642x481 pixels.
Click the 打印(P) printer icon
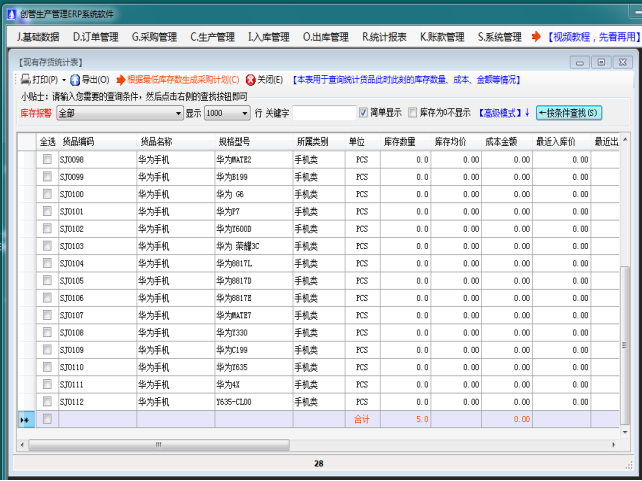[x=25, y=79]
